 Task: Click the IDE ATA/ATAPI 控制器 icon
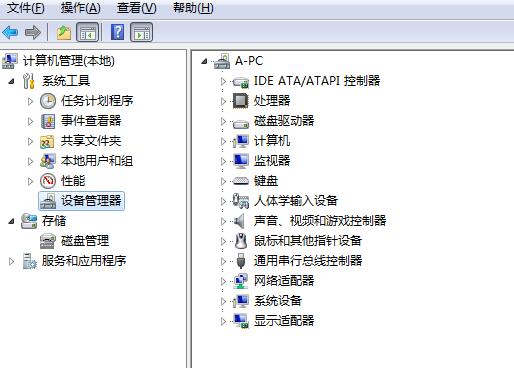click(x=241, y=82)
